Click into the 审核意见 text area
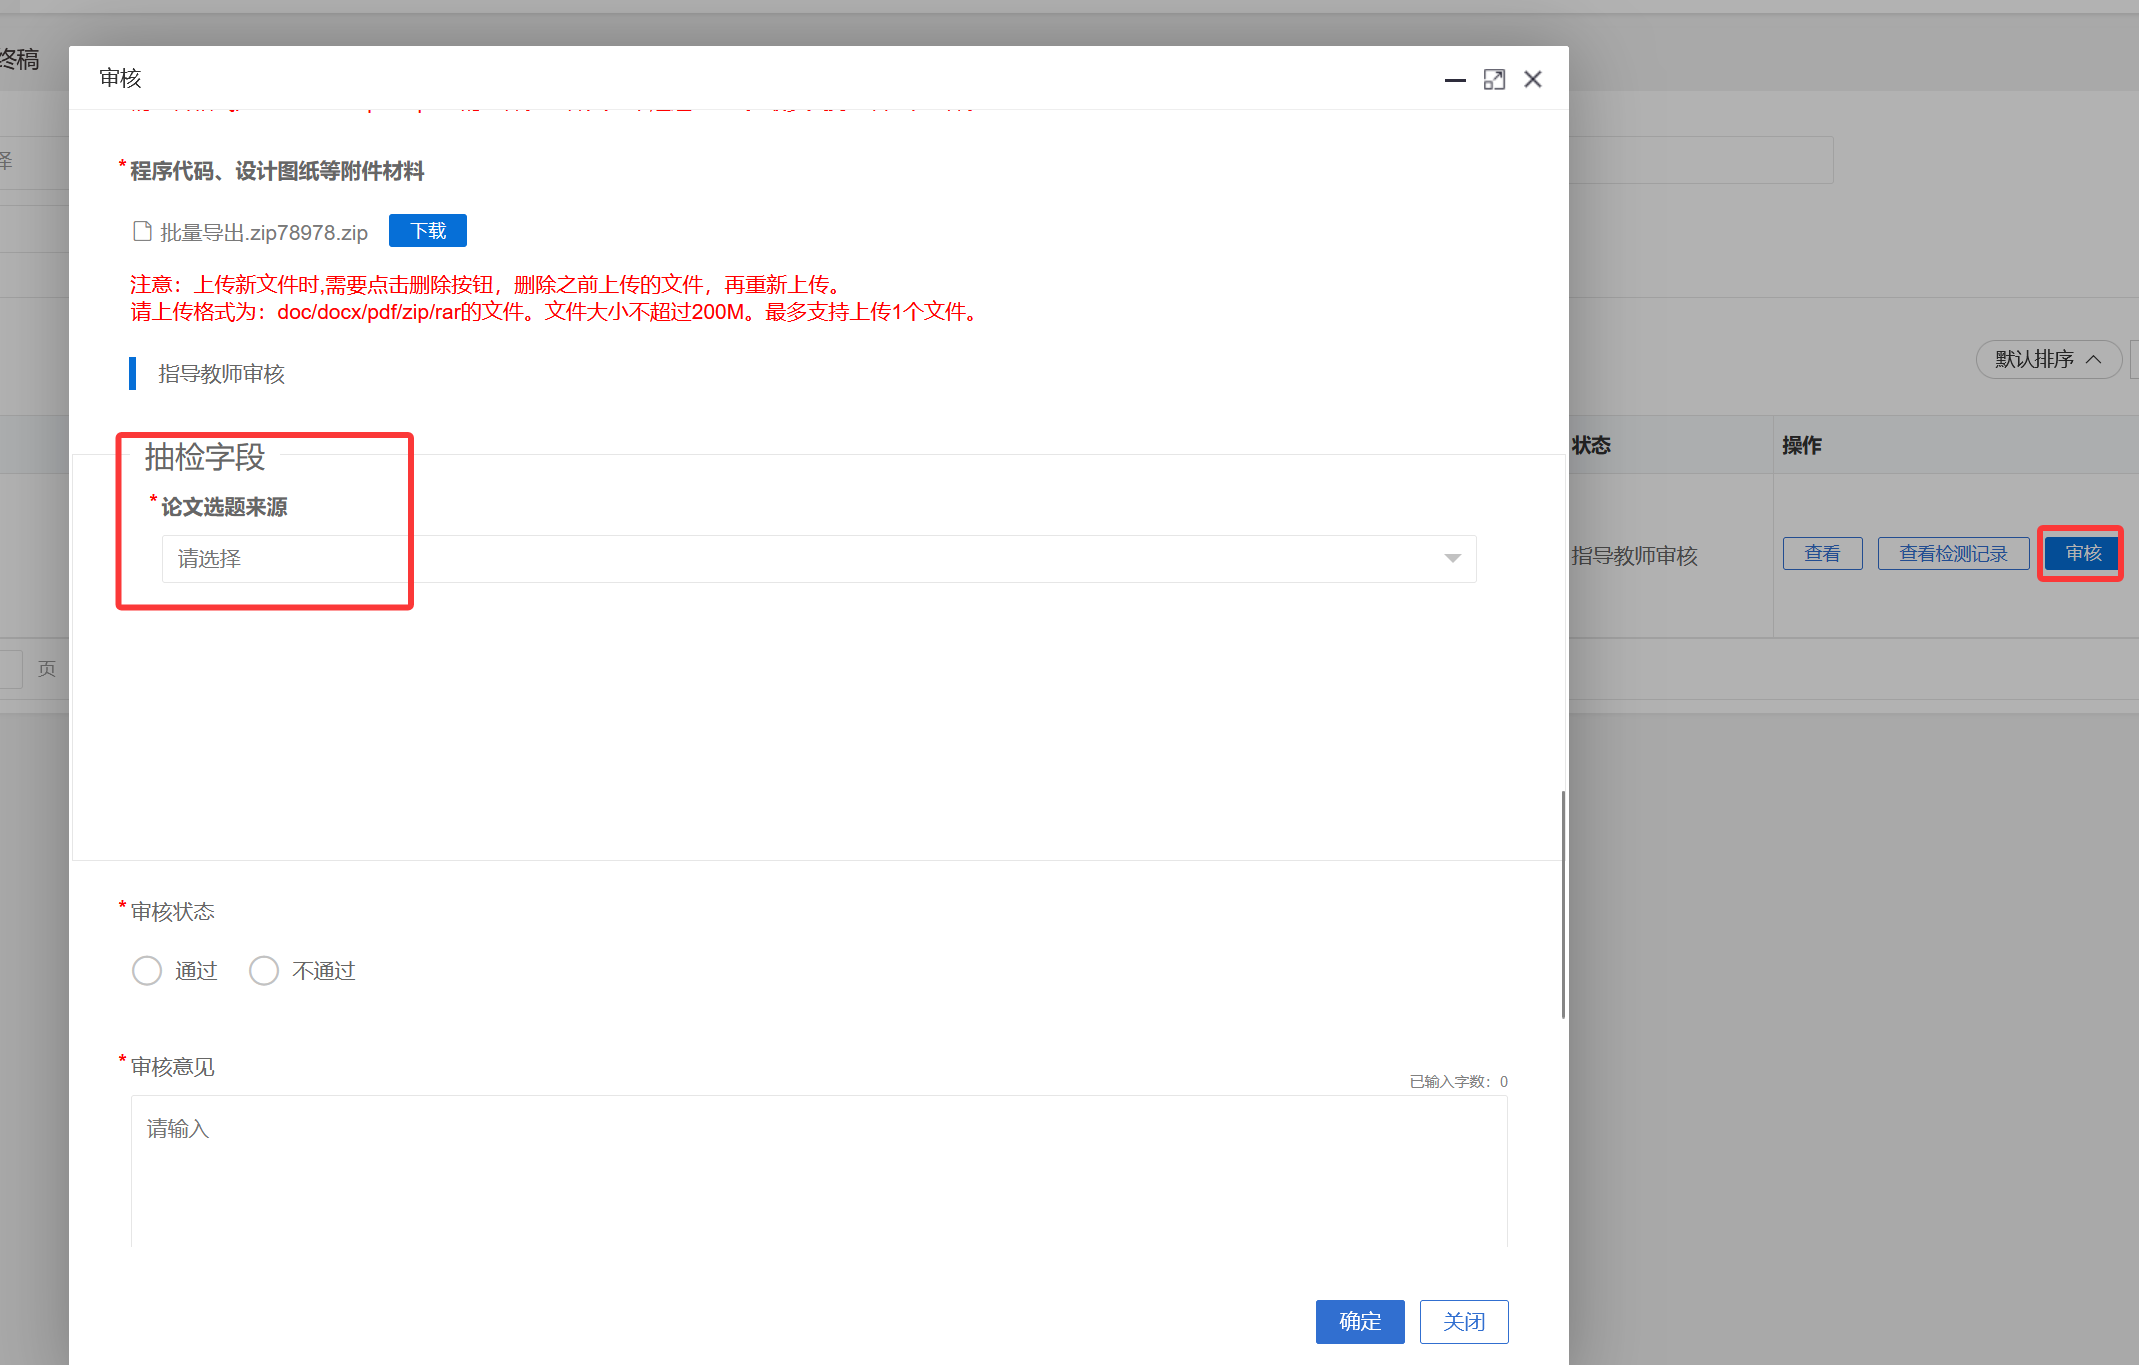Image resolution: width=2139 pixels, height=1365 pixels. (x=818, y=1170)
